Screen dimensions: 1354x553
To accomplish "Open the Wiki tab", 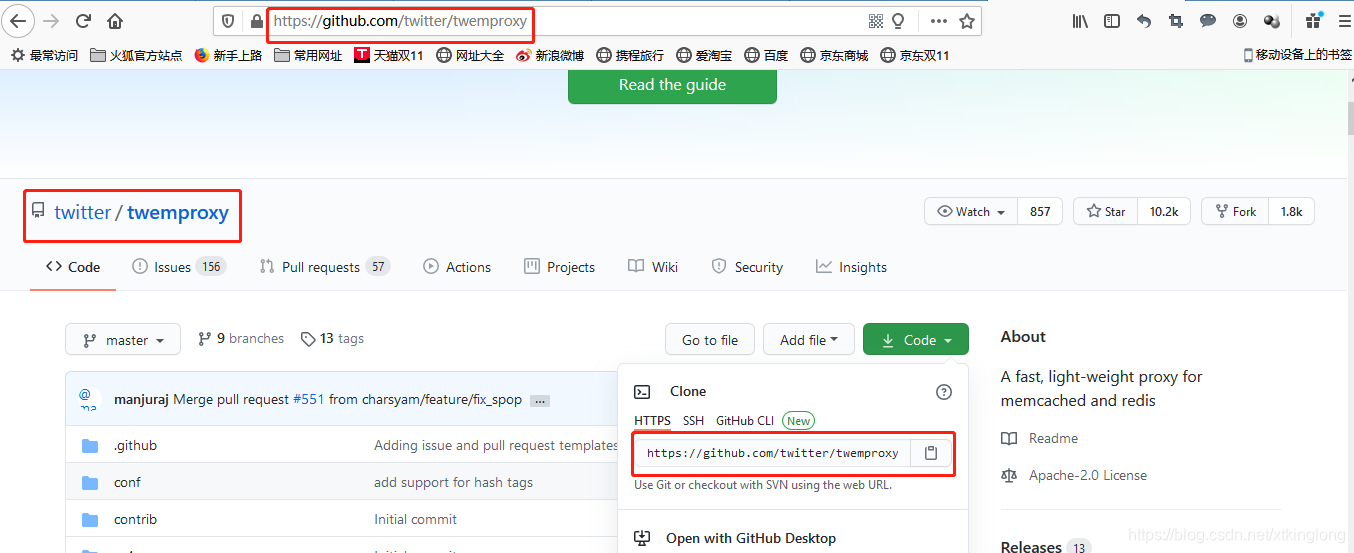I will [653, 267].
